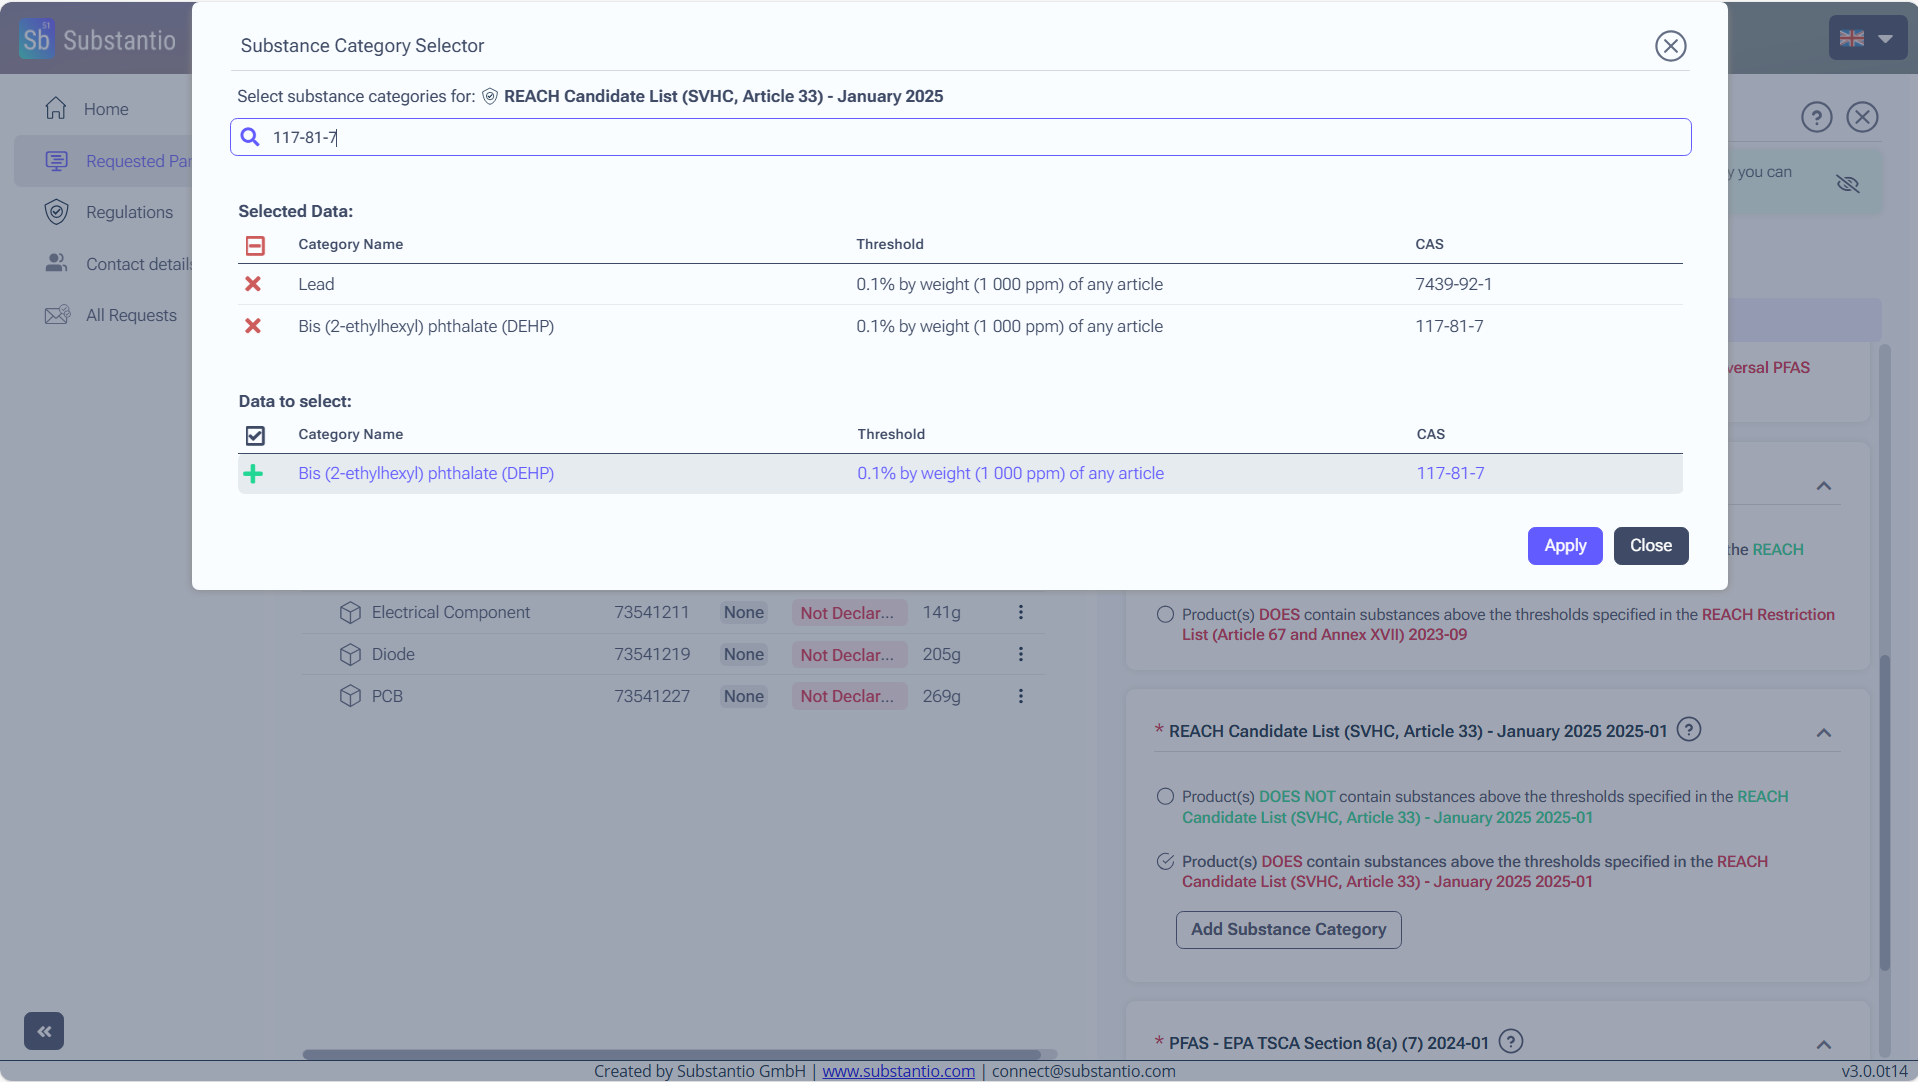Collapse REACH Candidate List section chevron
The width and height of the screenshot is (1918, 1082).
click(x=1823, y=733)
